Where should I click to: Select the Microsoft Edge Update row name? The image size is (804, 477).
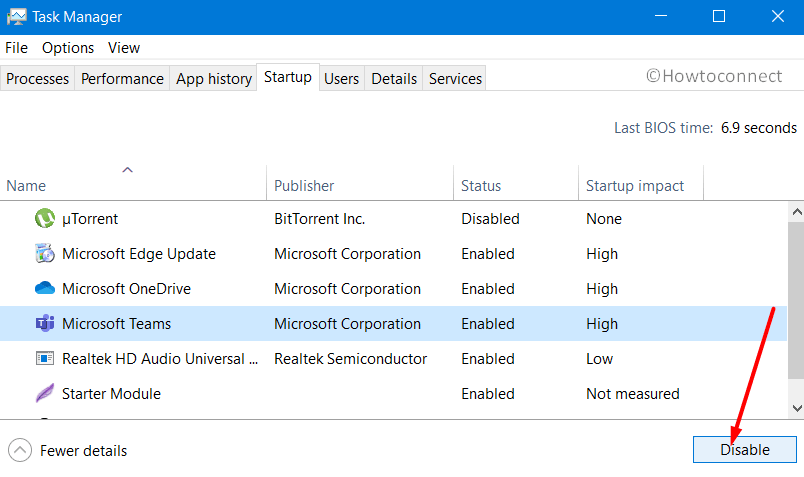pos(139,253)
